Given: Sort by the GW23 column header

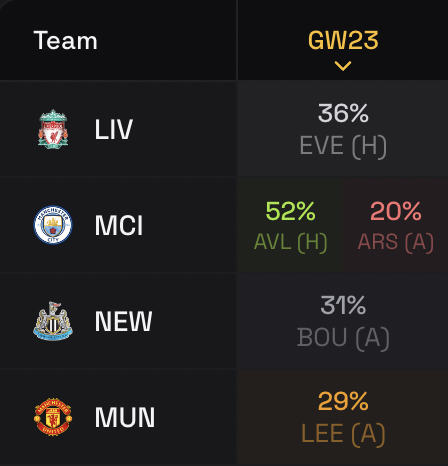Looking at the screenshot, I should point(343,40).
